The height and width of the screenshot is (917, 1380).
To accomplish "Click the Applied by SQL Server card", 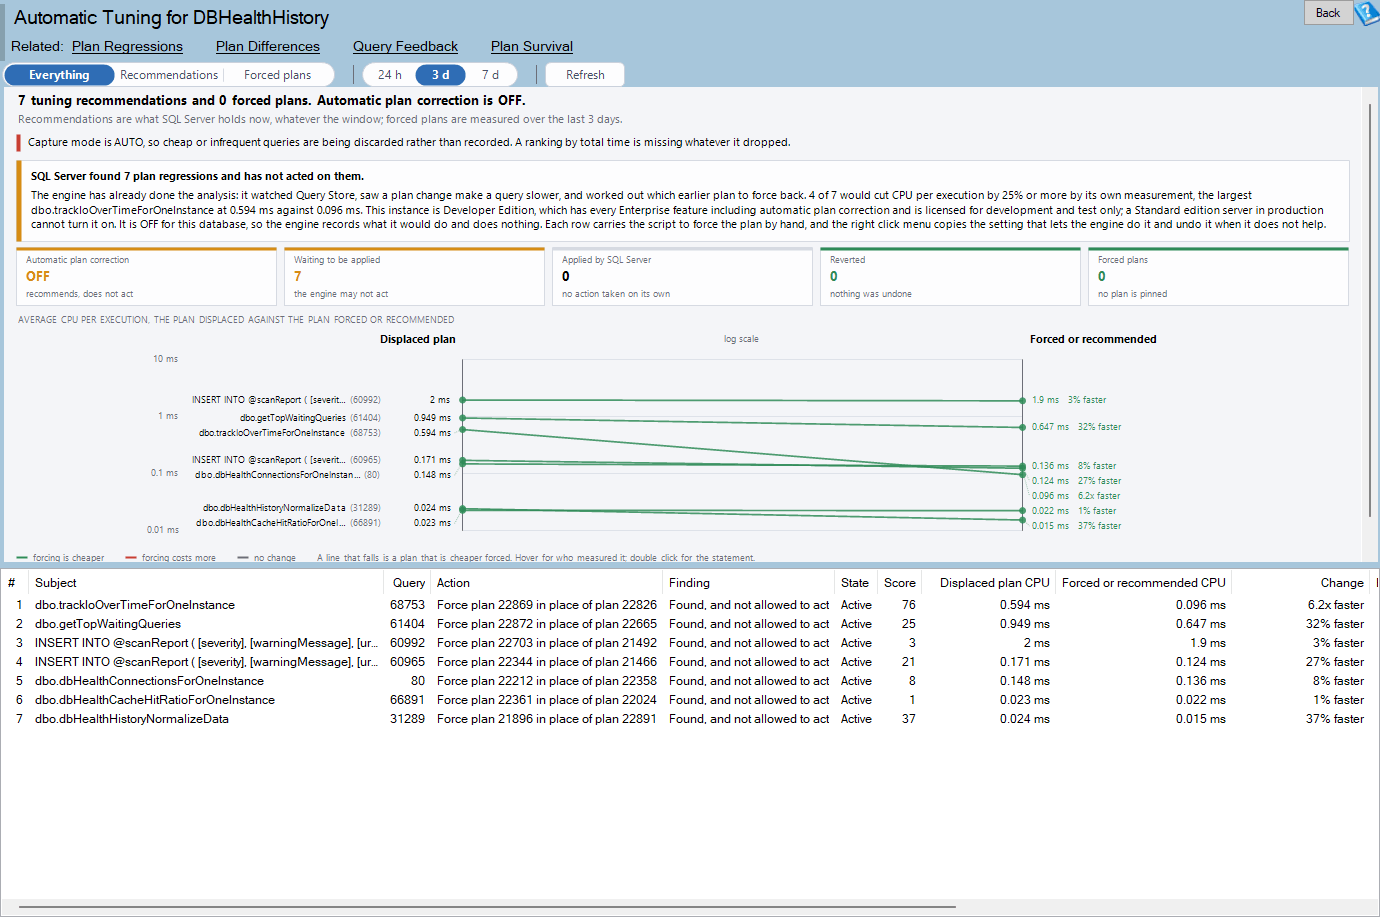I will click(682, 276).
